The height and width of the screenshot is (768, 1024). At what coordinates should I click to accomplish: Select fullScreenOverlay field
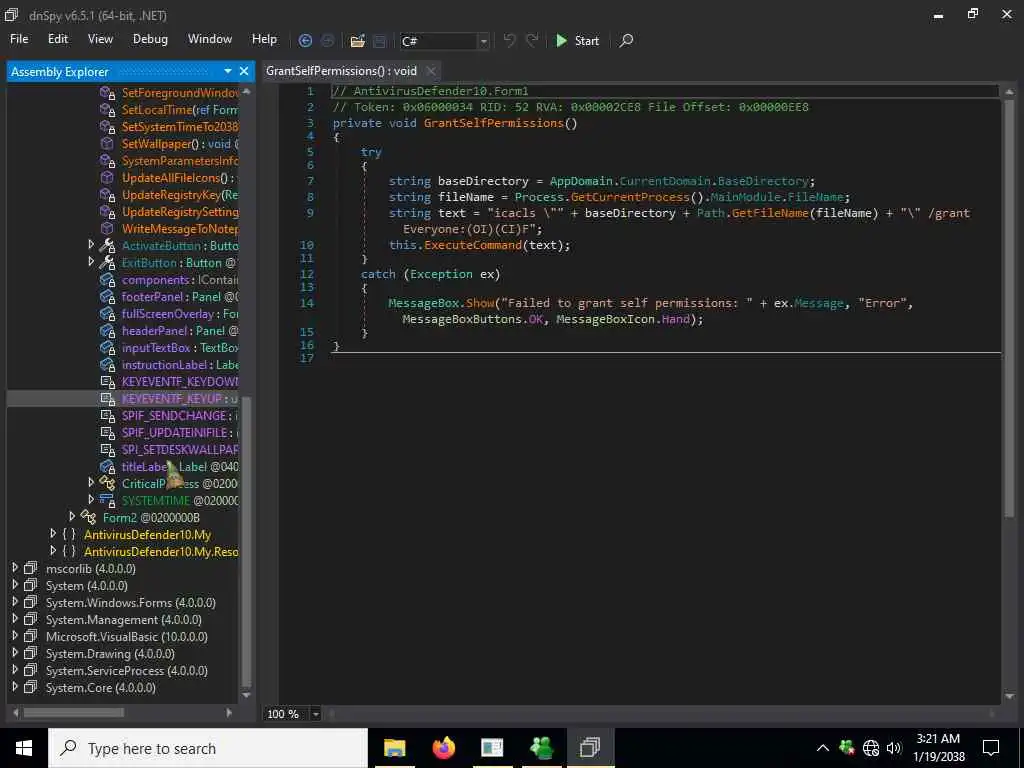coord(180,313)
